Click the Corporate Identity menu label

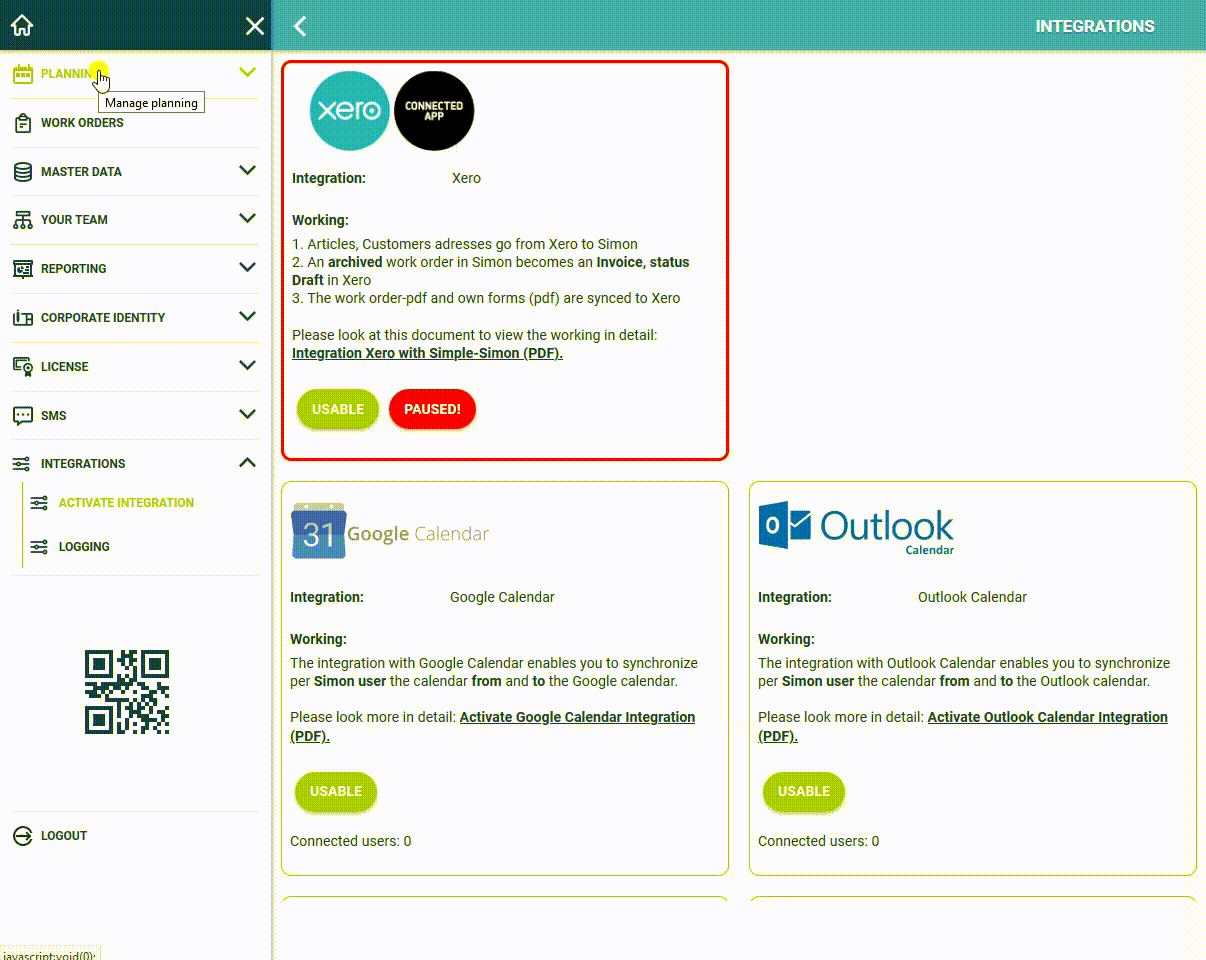point(103,318)
